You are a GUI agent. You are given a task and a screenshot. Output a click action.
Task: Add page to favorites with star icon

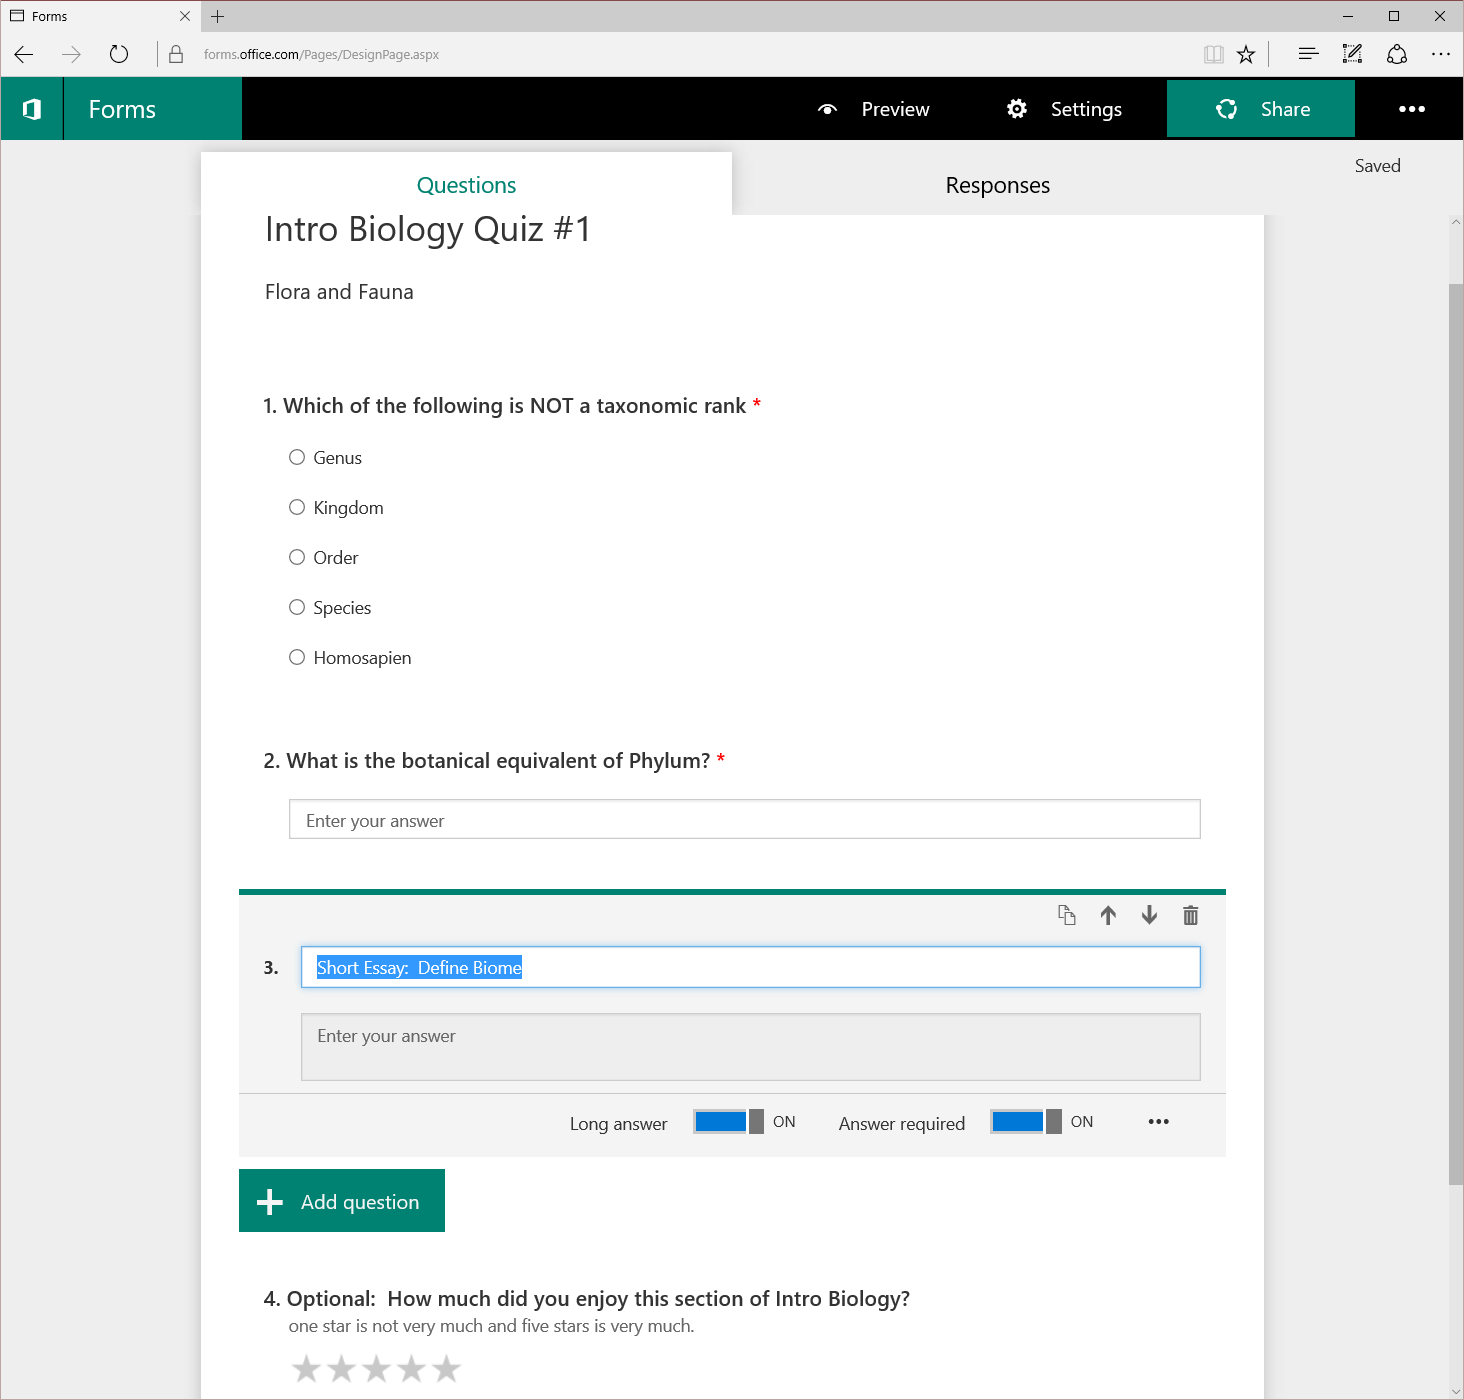[x=1246, y=55]
